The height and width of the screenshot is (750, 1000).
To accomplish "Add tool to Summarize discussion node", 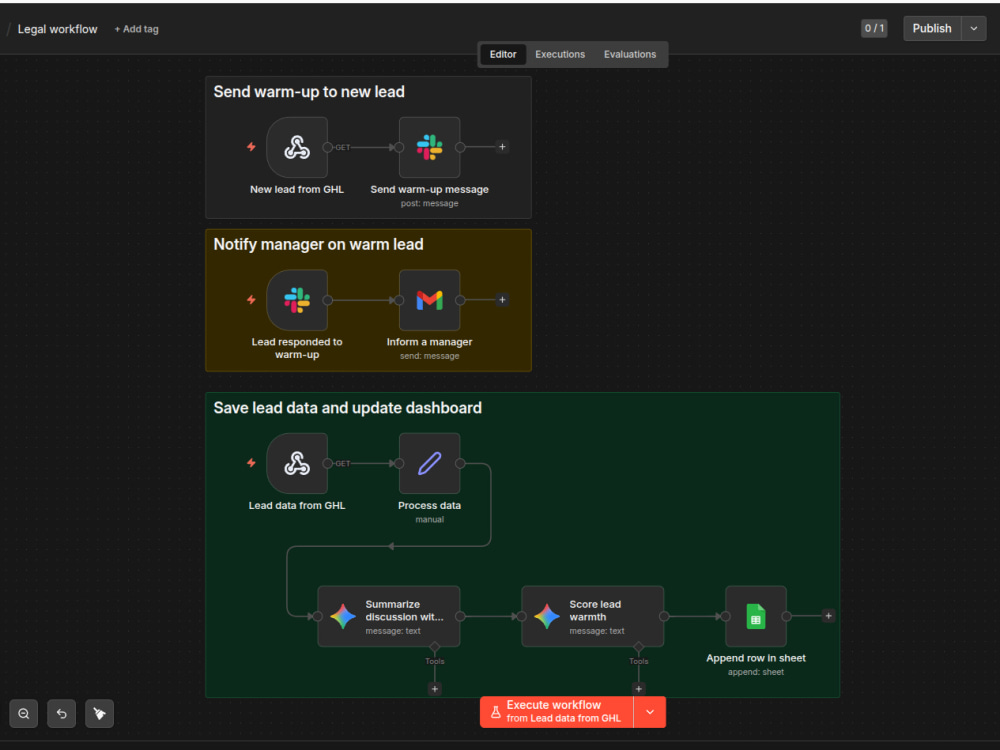I will point(434,689).
